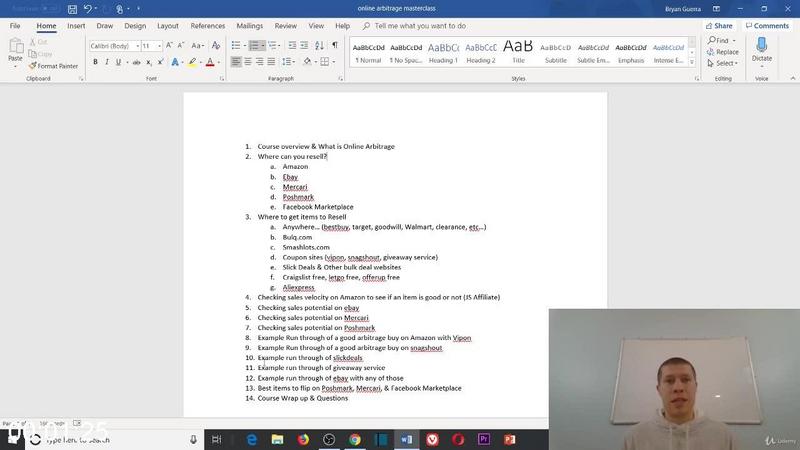The image size is (800, 450).
Task: Toggle Align Left
Action: pyautogui.click(x=236, y=62)
